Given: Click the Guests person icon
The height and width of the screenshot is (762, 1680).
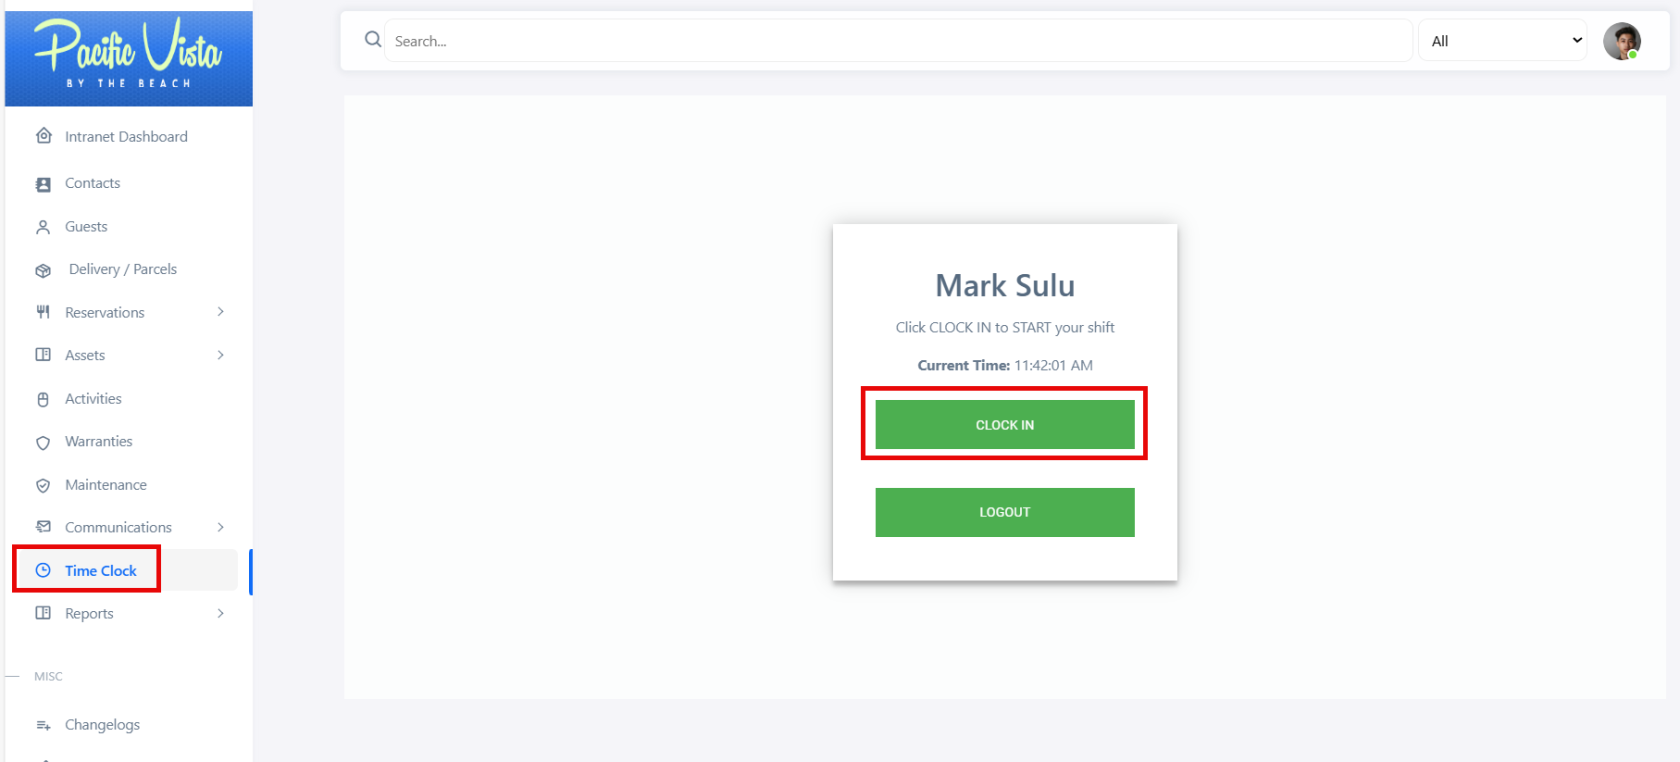Looking at the screenshot, I should (x=43, y=227).
